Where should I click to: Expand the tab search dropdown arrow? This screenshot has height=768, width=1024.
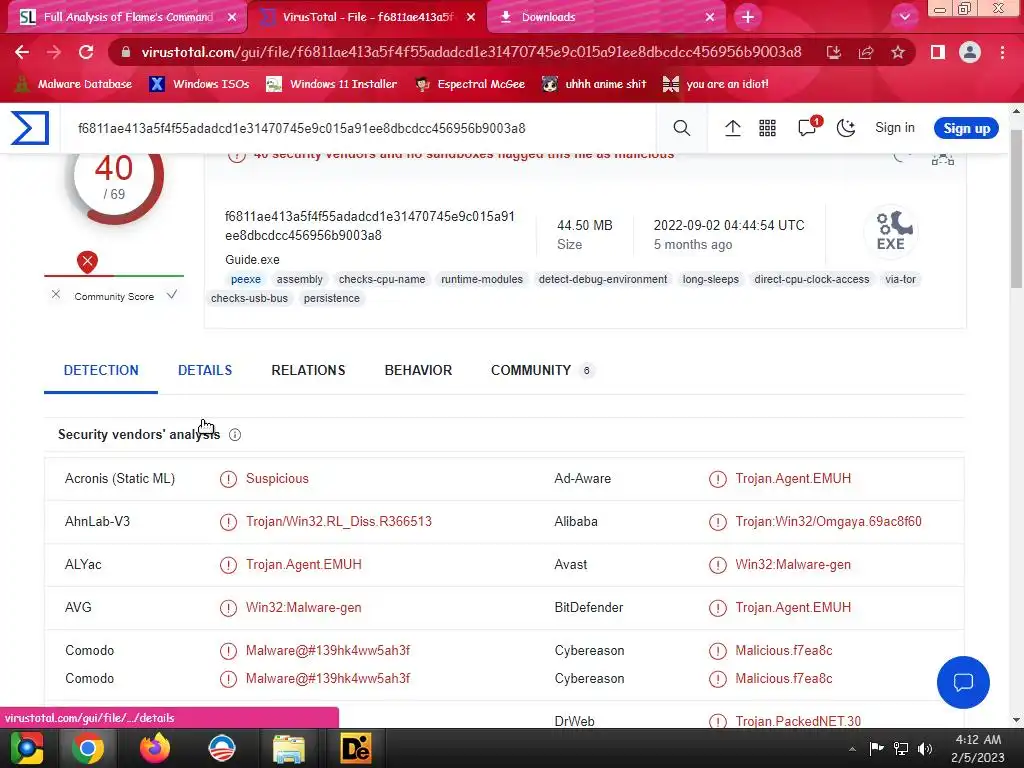click(x=904, y=17)
